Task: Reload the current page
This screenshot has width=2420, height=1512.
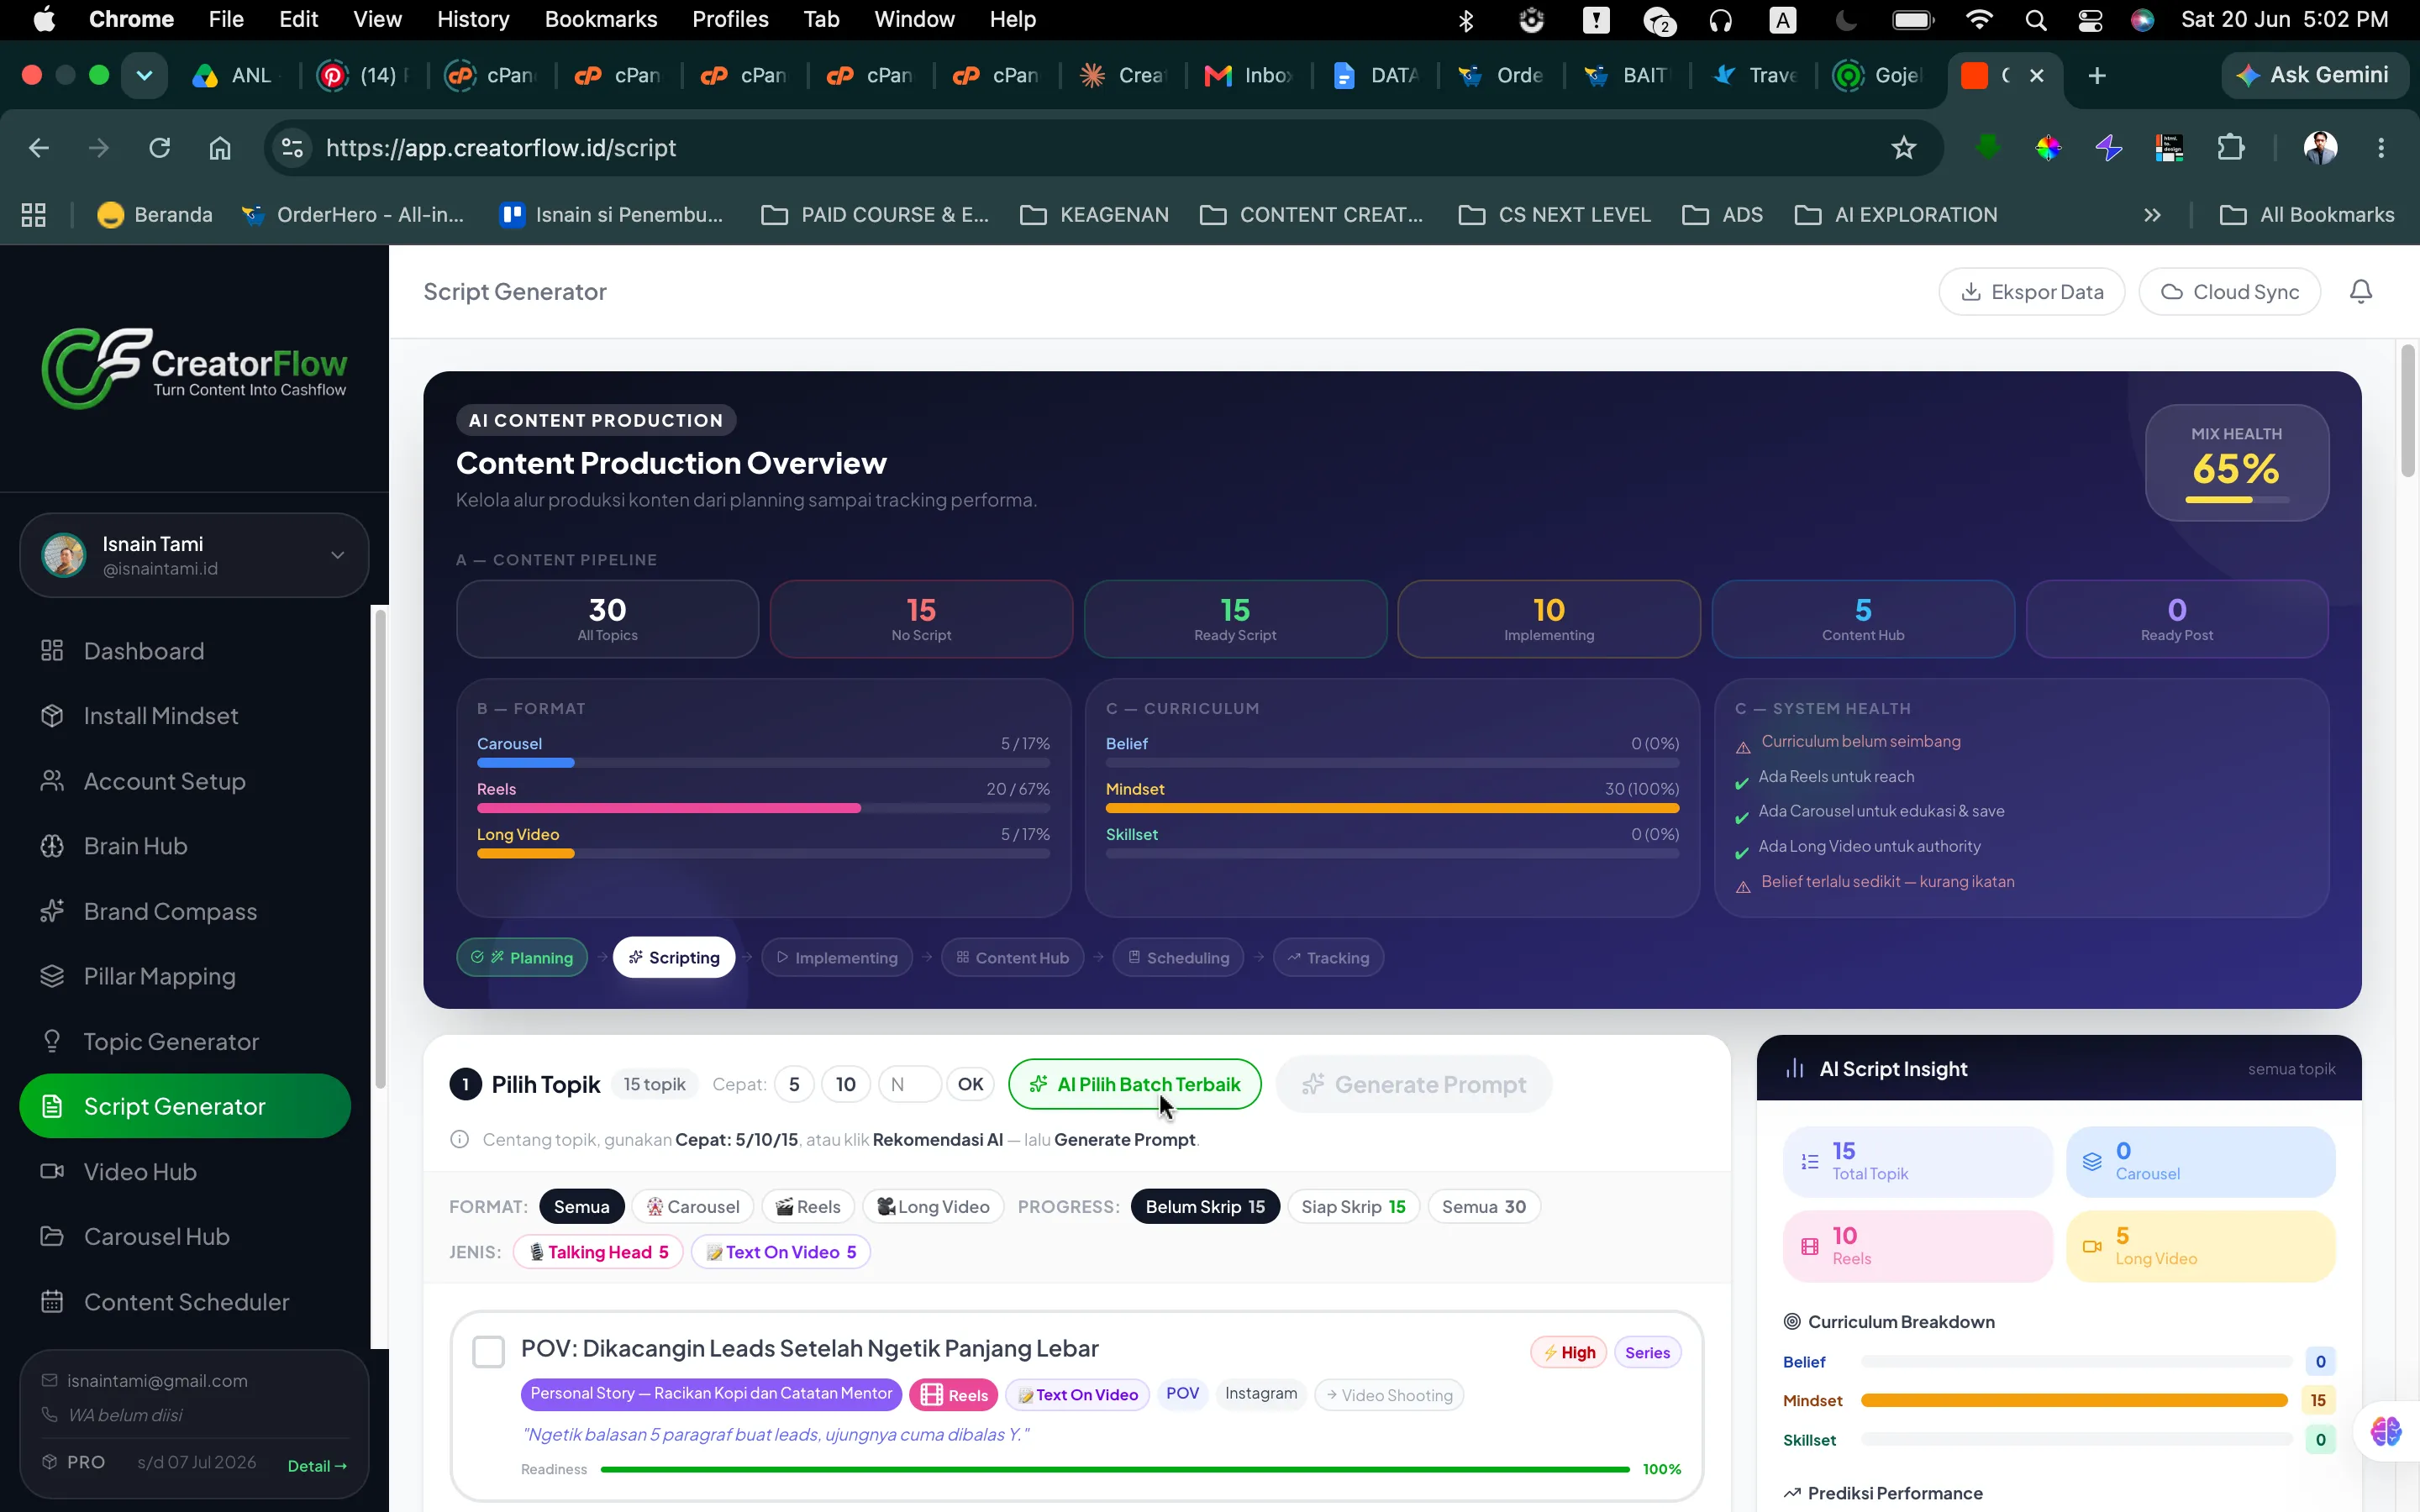Action: pos(159,148)
